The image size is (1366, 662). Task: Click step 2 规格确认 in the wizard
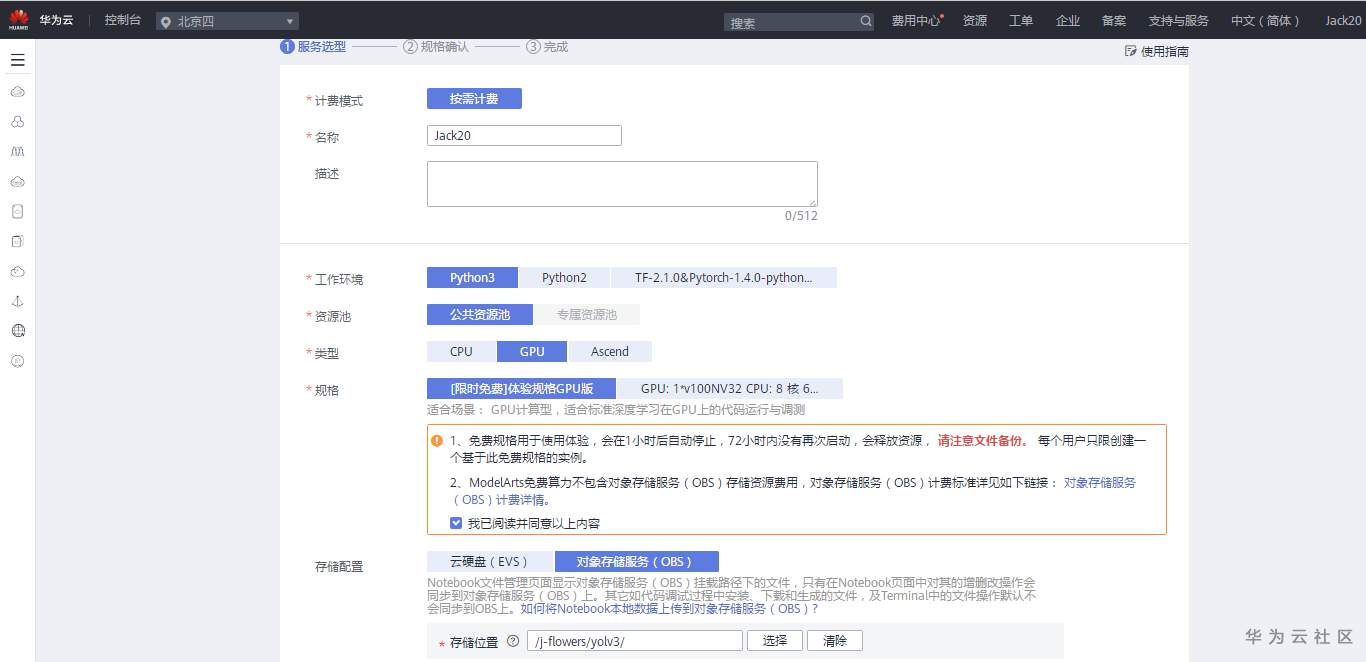[x=436, y=46]
